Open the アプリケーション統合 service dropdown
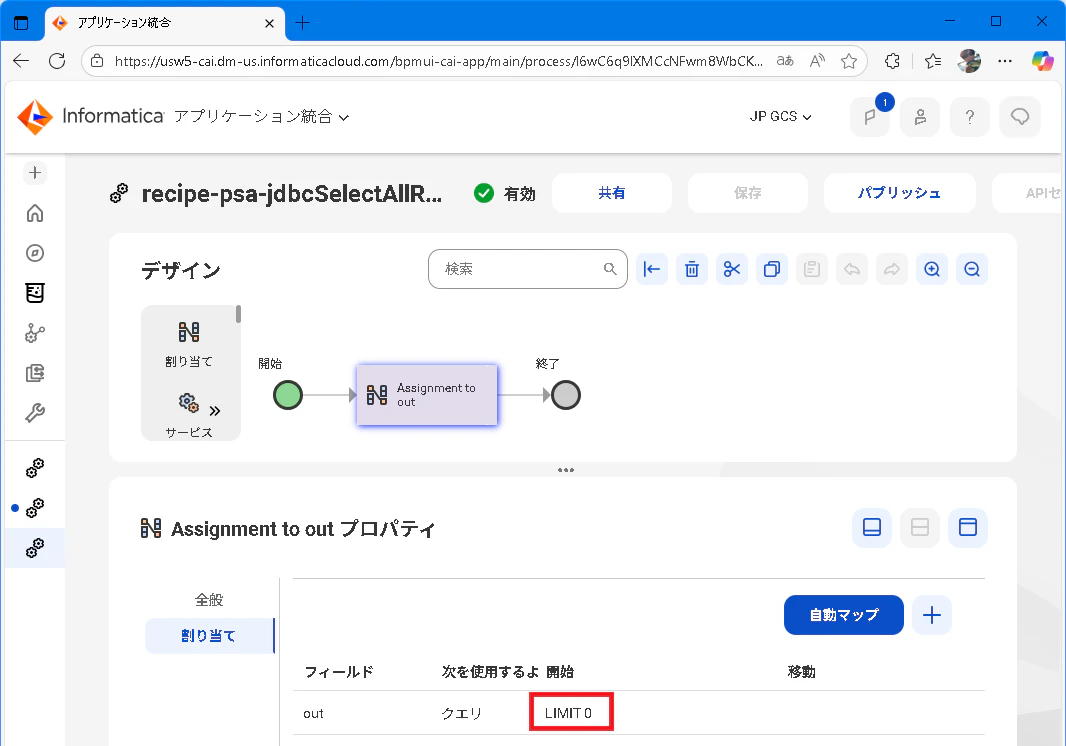1066x746 pixels. (x=262, y=117)
